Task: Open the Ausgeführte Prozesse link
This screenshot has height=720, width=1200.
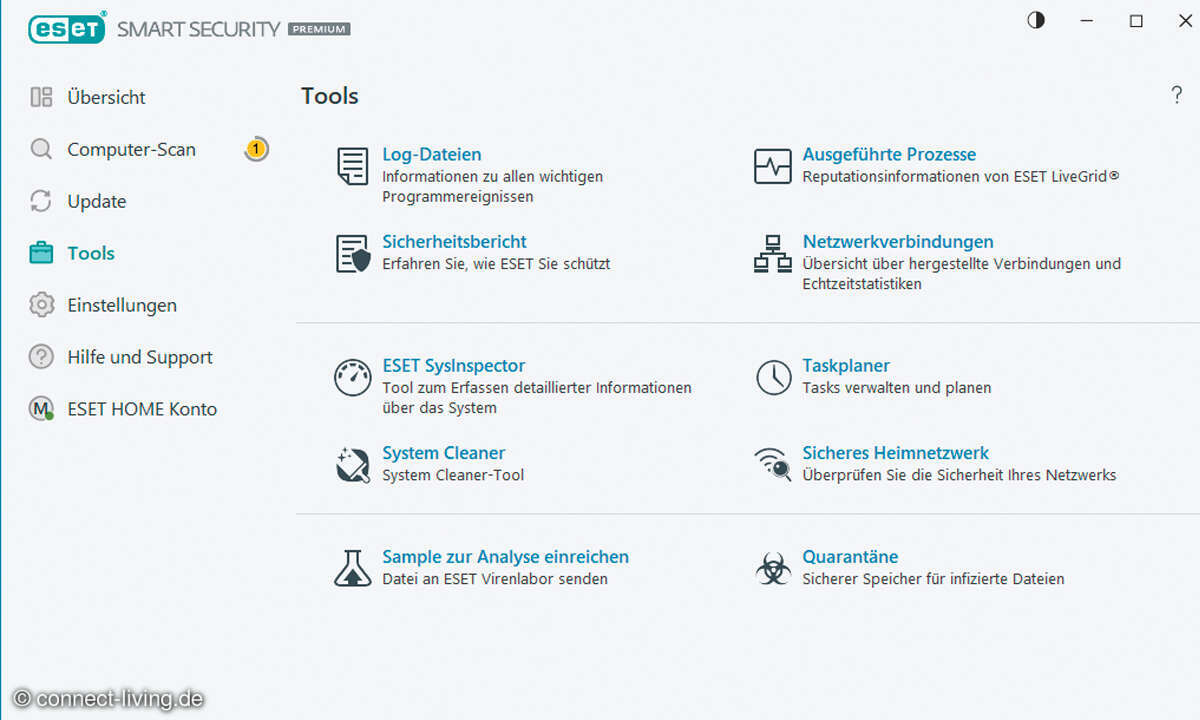Action: [x=889, y=155]
